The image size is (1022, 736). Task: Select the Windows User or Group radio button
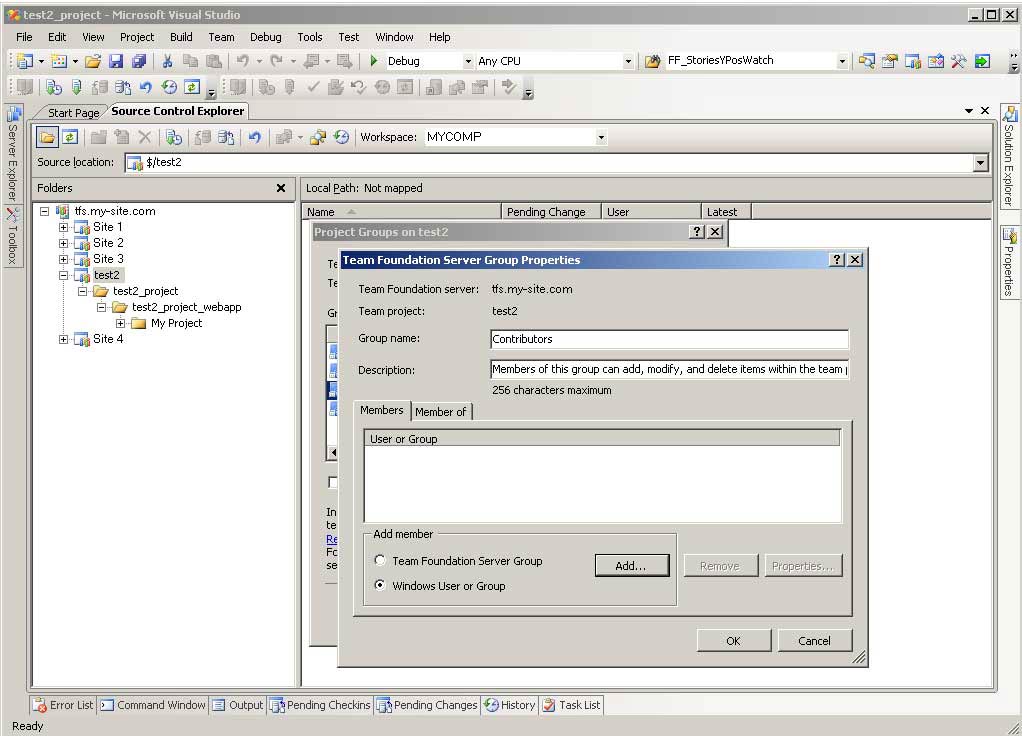click(x=380, y=585)
